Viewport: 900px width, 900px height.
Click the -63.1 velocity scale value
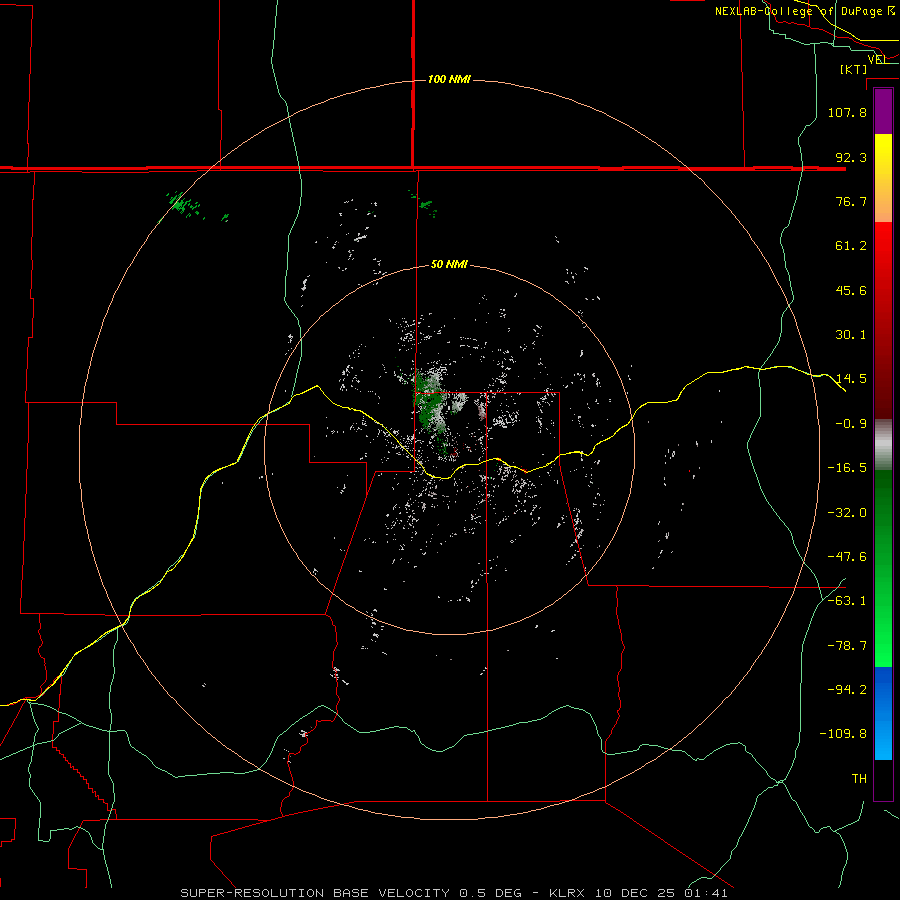pos(847,600)
